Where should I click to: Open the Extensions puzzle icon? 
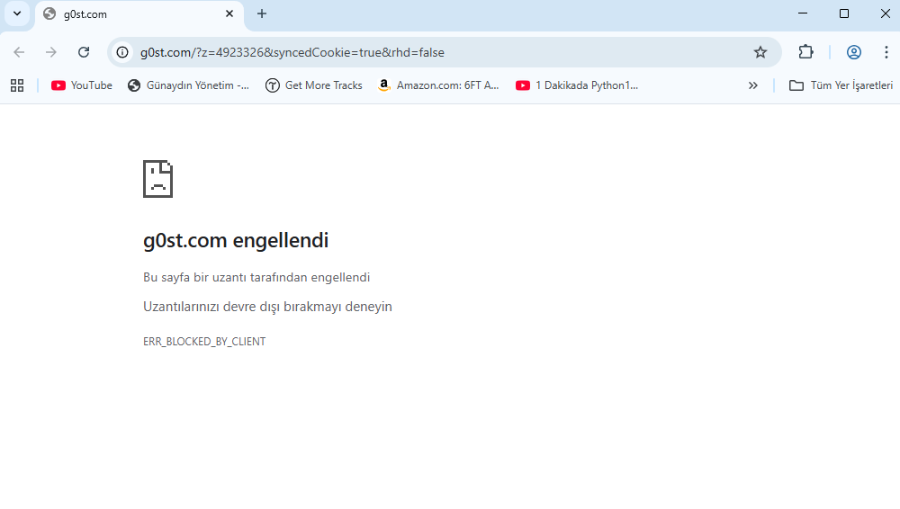click(806, 52)
